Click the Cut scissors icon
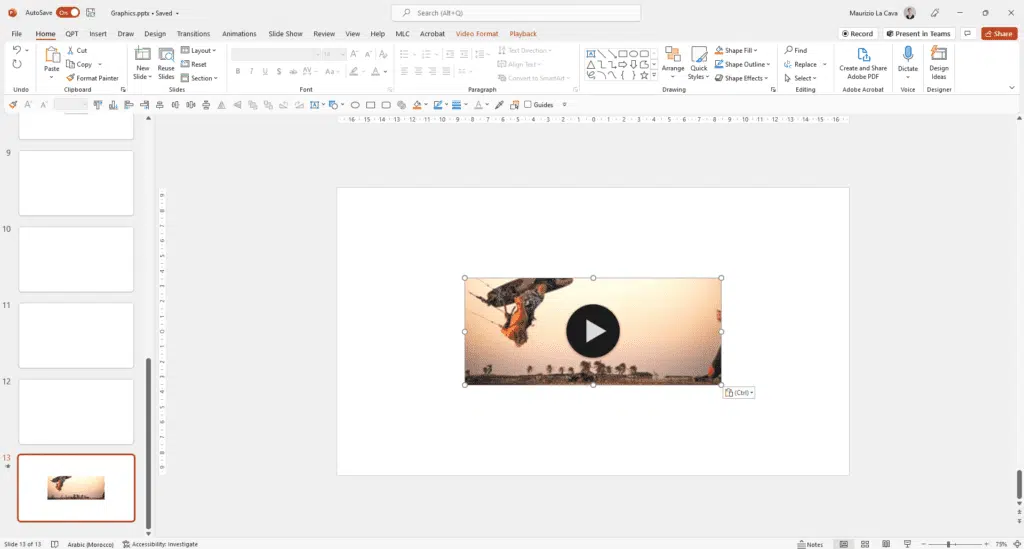The height and width of the screenshot is (549, 1024). point(70,50)
